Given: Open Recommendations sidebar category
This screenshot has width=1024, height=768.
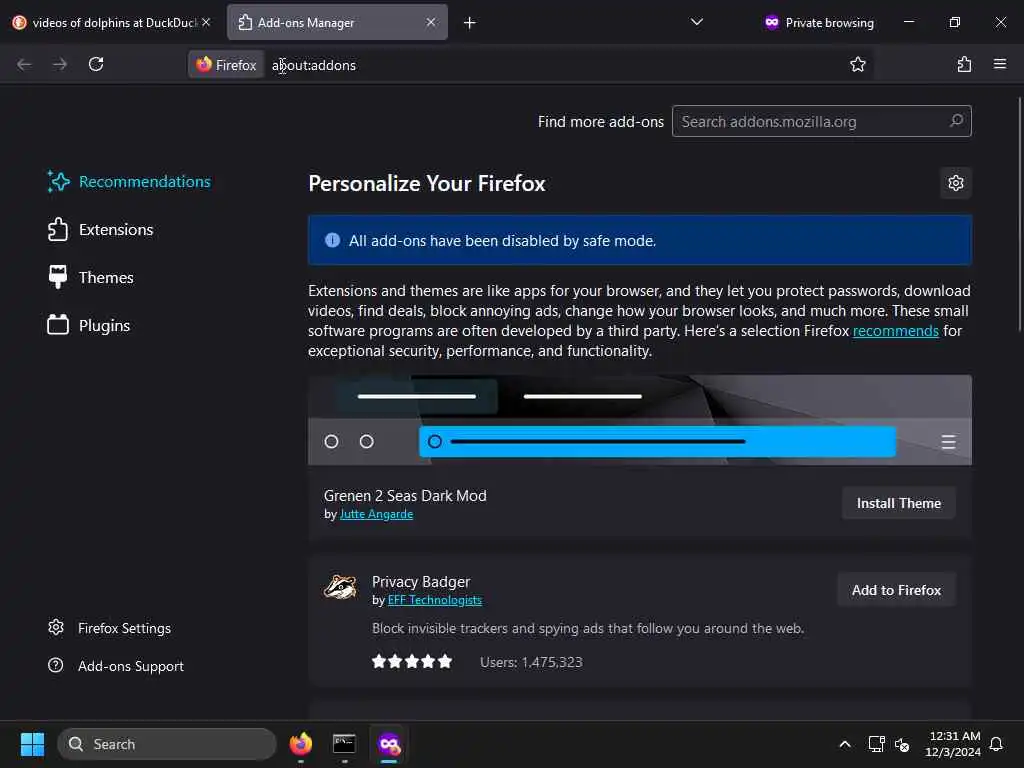Looking at the screenshot, I should (x=129, y=182).
